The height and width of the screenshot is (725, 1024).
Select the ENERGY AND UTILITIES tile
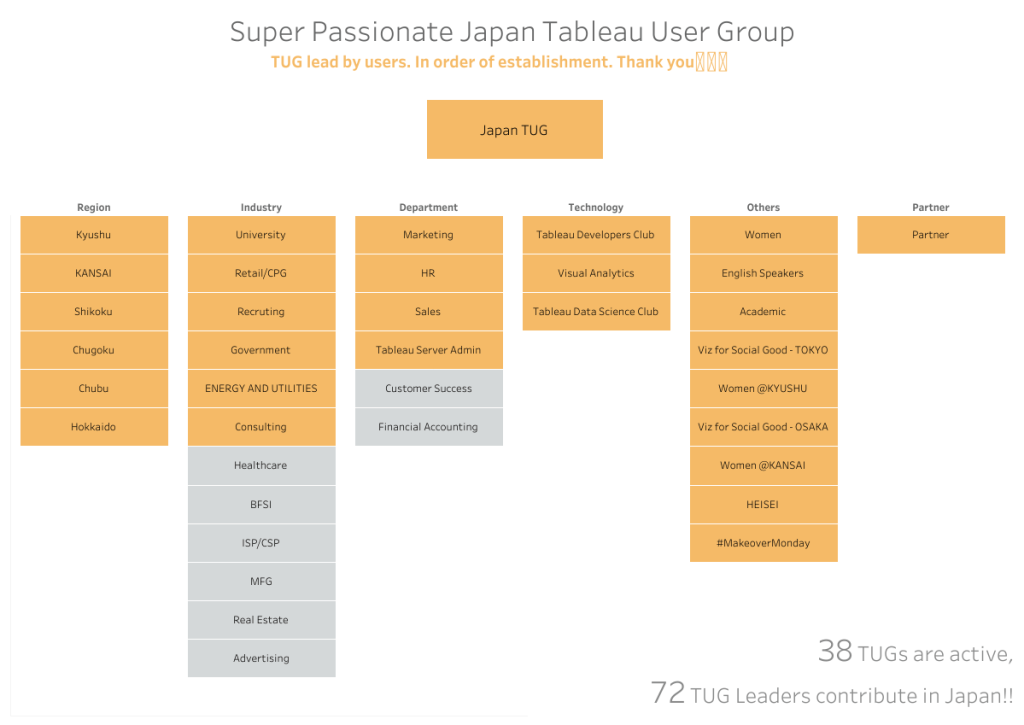pyautogui.click(x=261, y=388)
